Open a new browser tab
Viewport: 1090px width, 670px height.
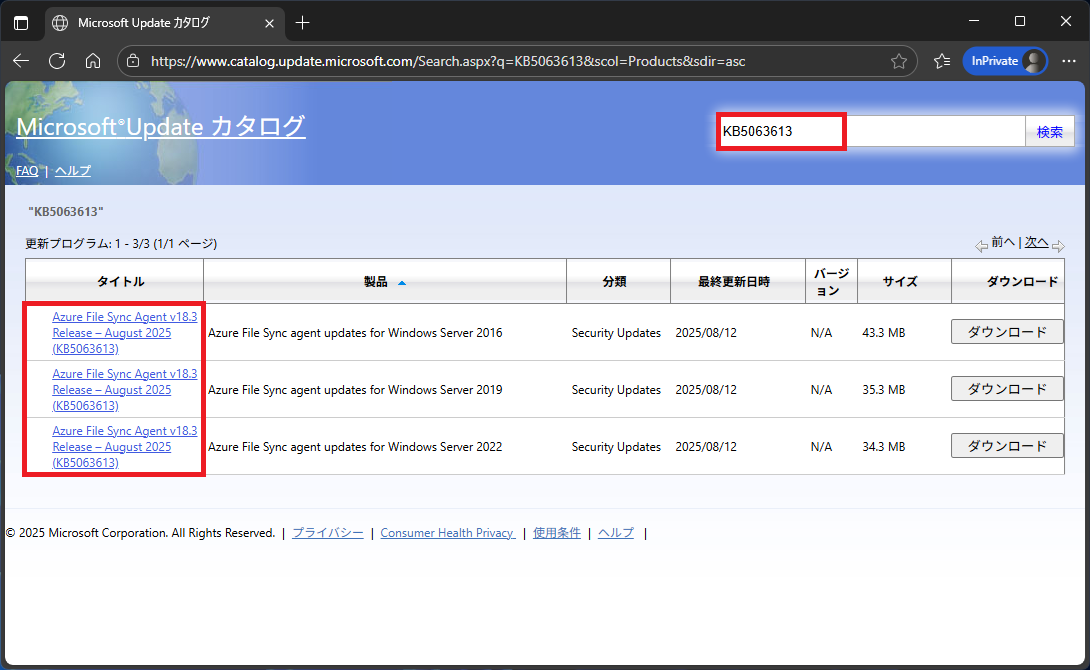coord(302,23)
